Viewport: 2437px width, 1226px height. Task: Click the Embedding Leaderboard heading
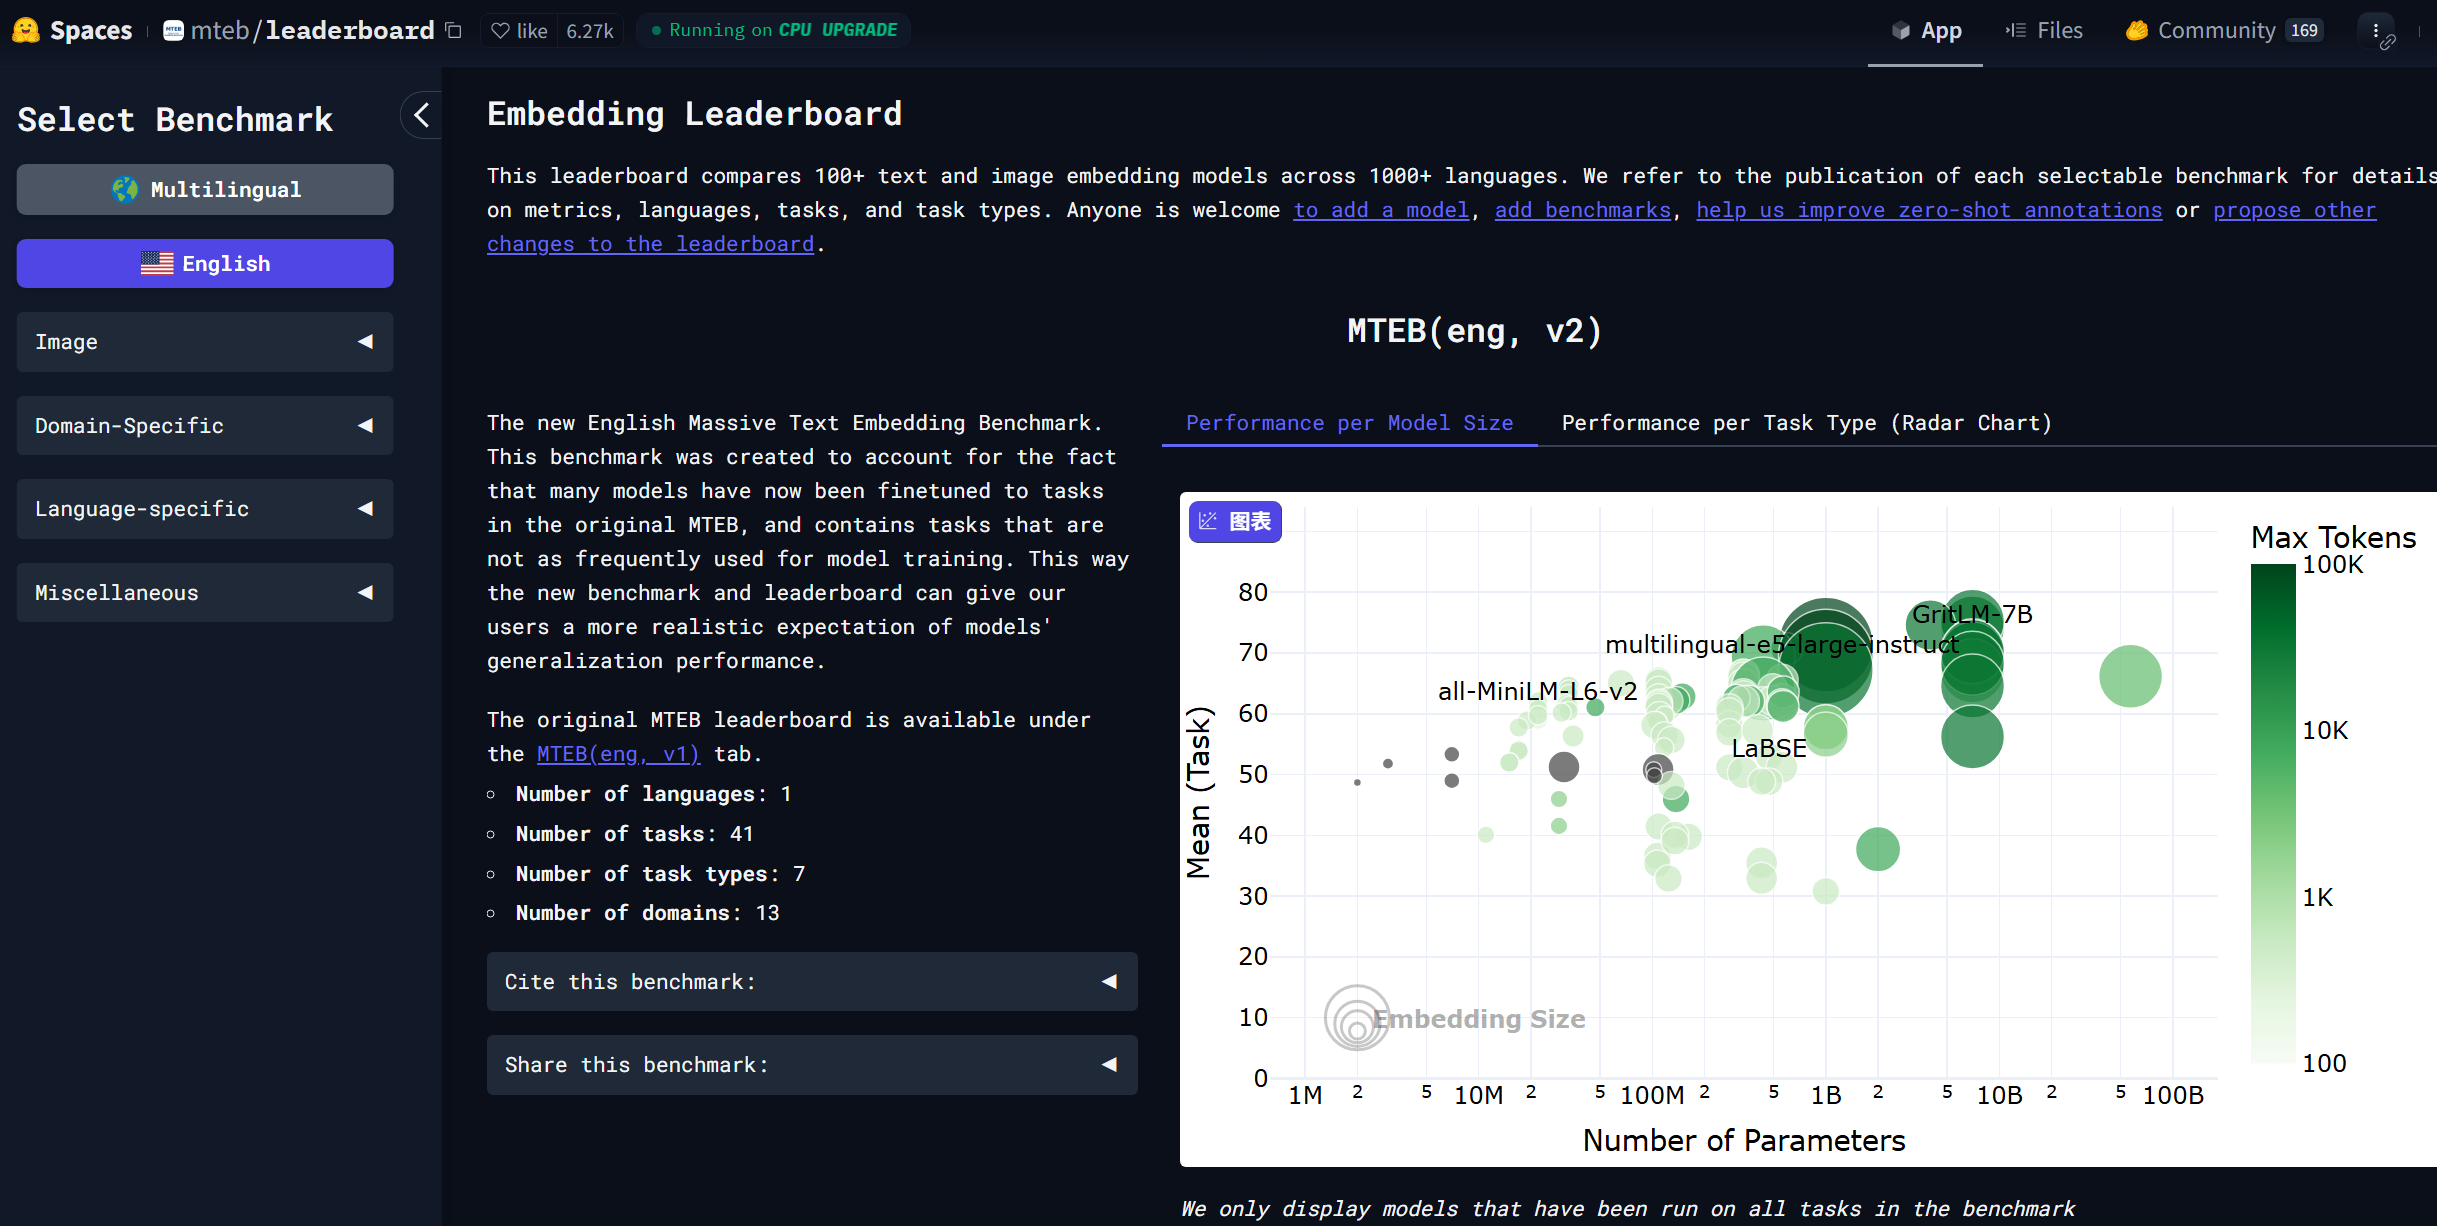click(694, 114)
